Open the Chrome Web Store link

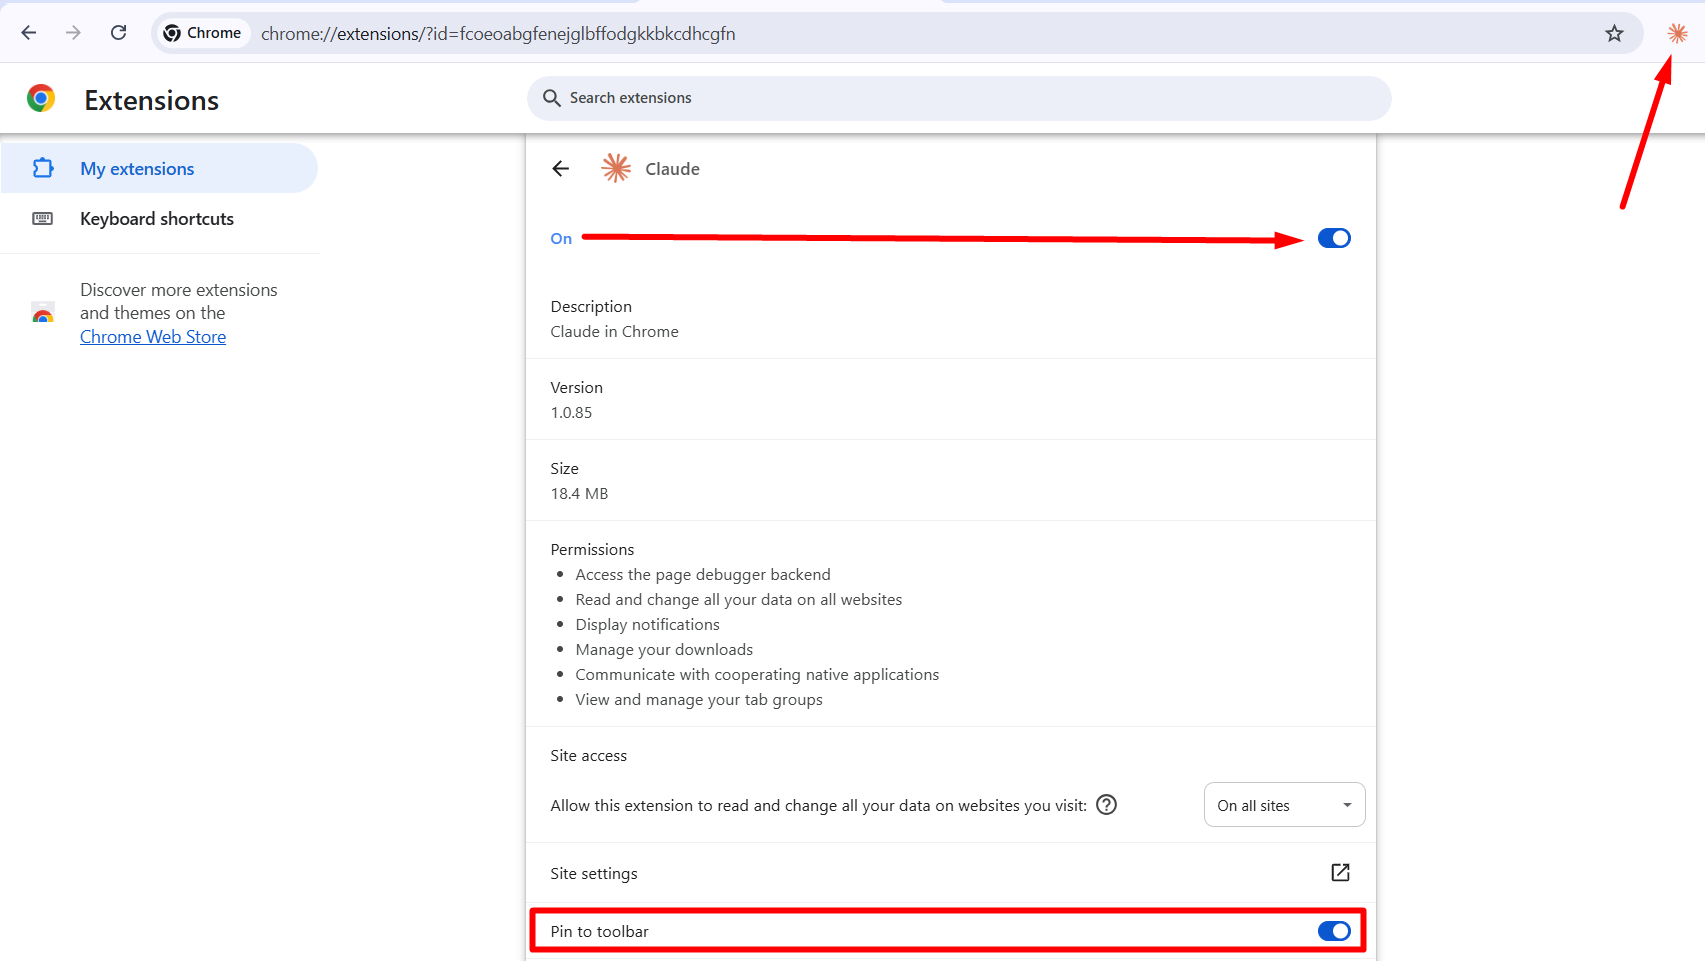point(153,337)
